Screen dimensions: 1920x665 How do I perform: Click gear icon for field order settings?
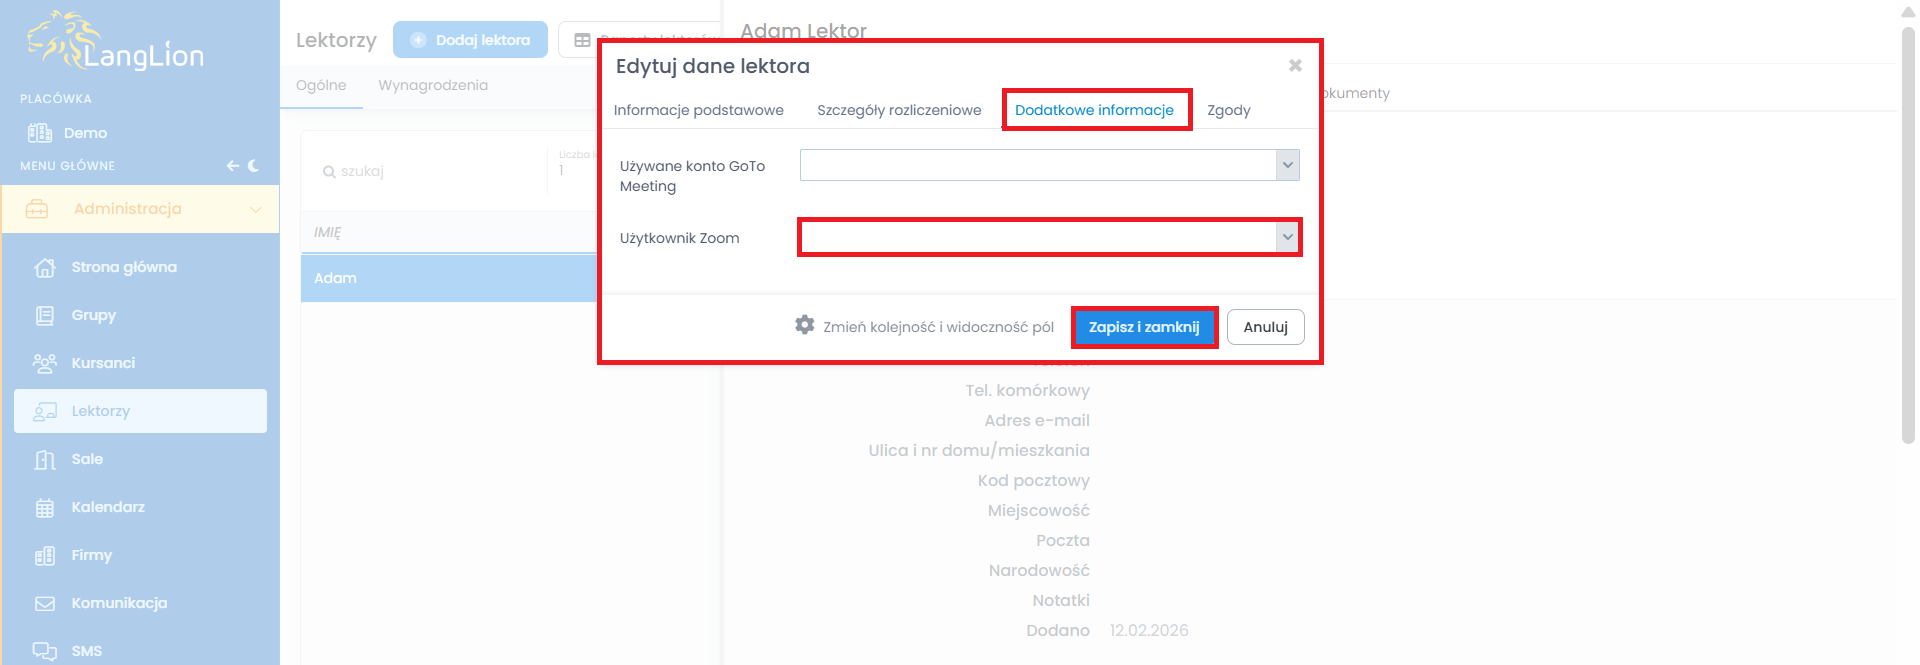805,325
